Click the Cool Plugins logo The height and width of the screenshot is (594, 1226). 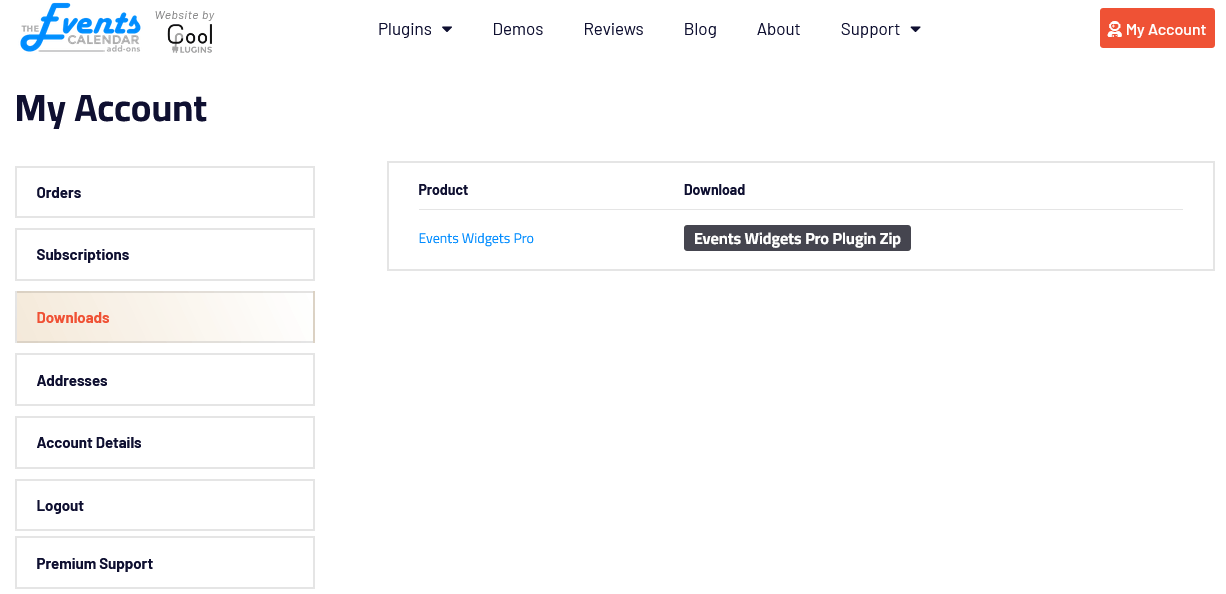[190, 33]
